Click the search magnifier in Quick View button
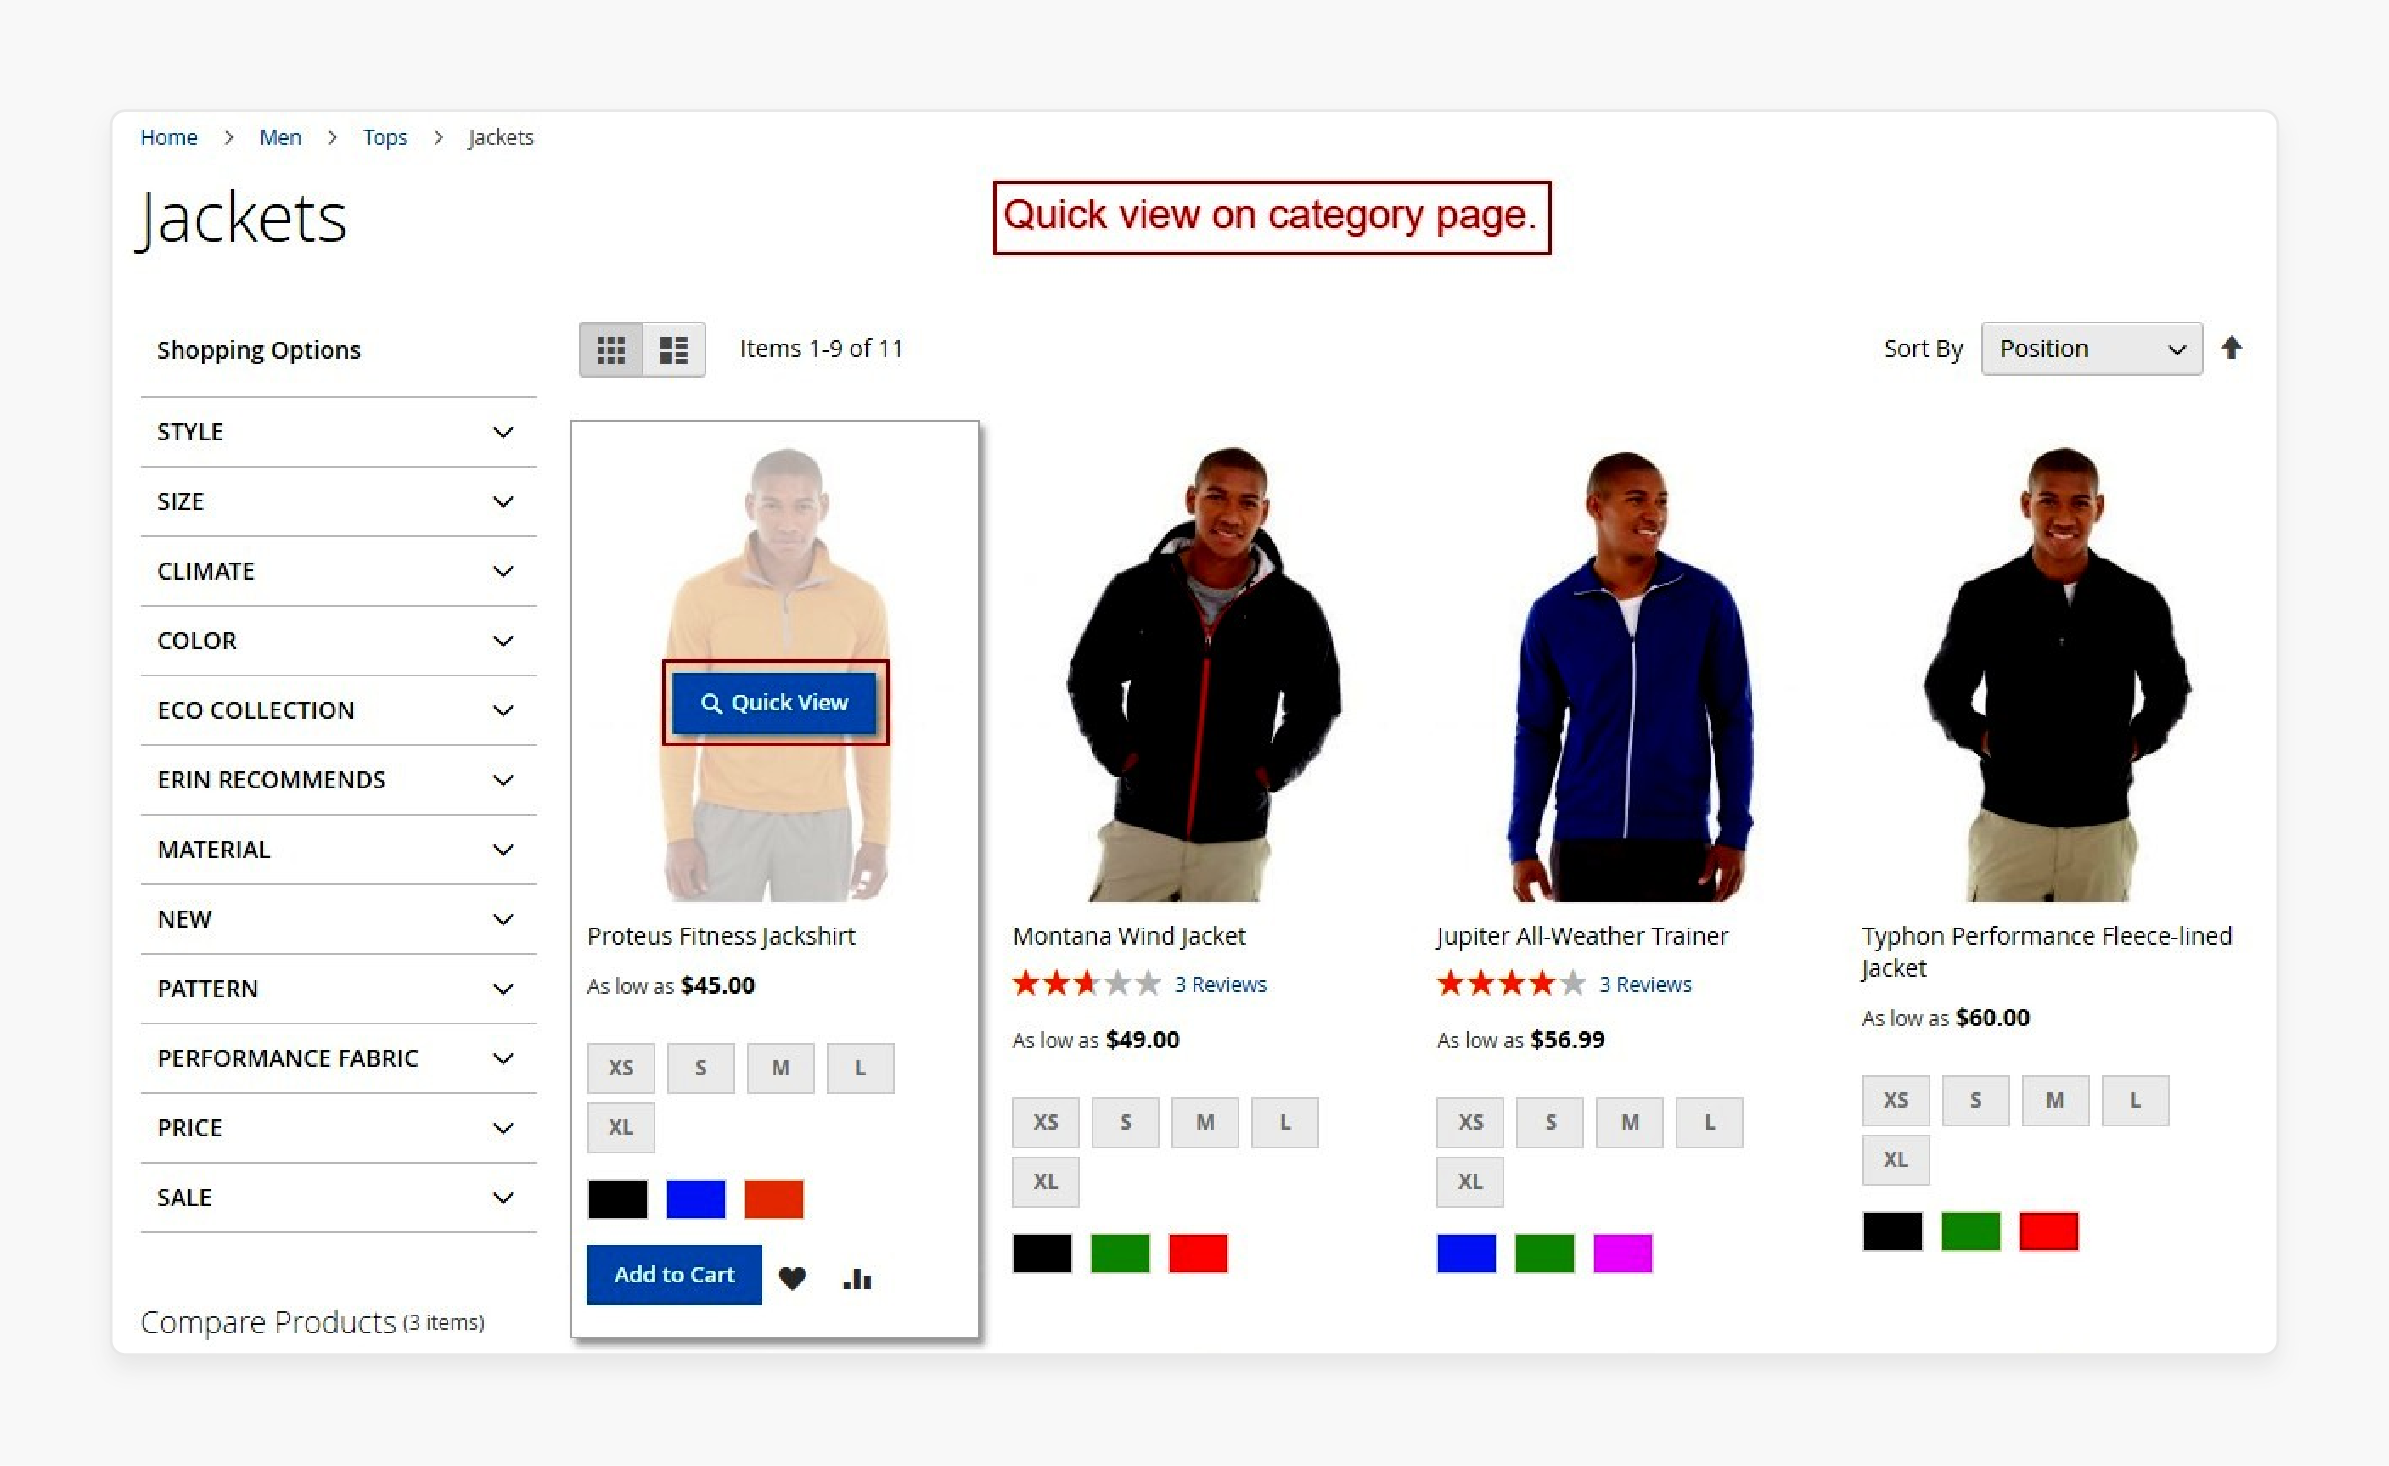This screenshot has height=1466, width=2389. coord(708,703)
